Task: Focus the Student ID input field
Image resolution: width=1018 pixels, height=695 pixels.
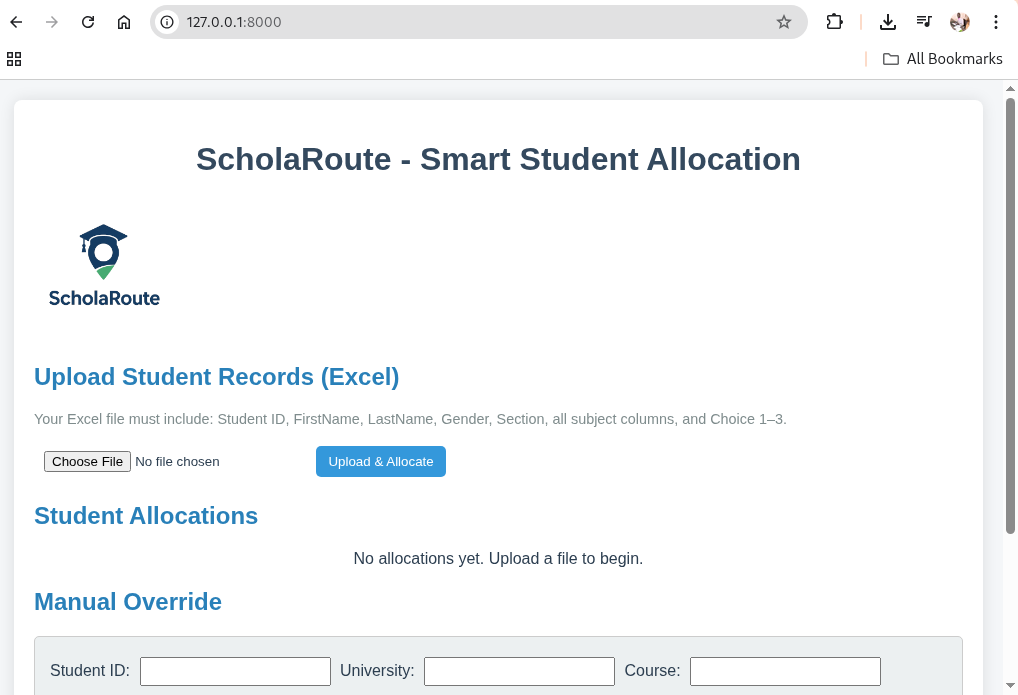Action: 236,671
